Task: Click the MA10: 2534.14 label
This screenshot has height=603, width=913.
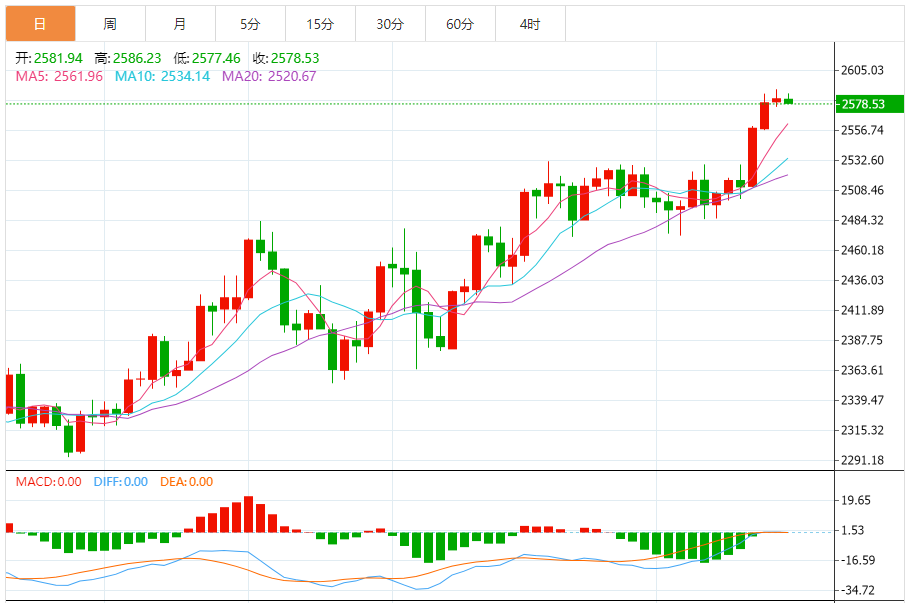Action: tap(162, 76)
